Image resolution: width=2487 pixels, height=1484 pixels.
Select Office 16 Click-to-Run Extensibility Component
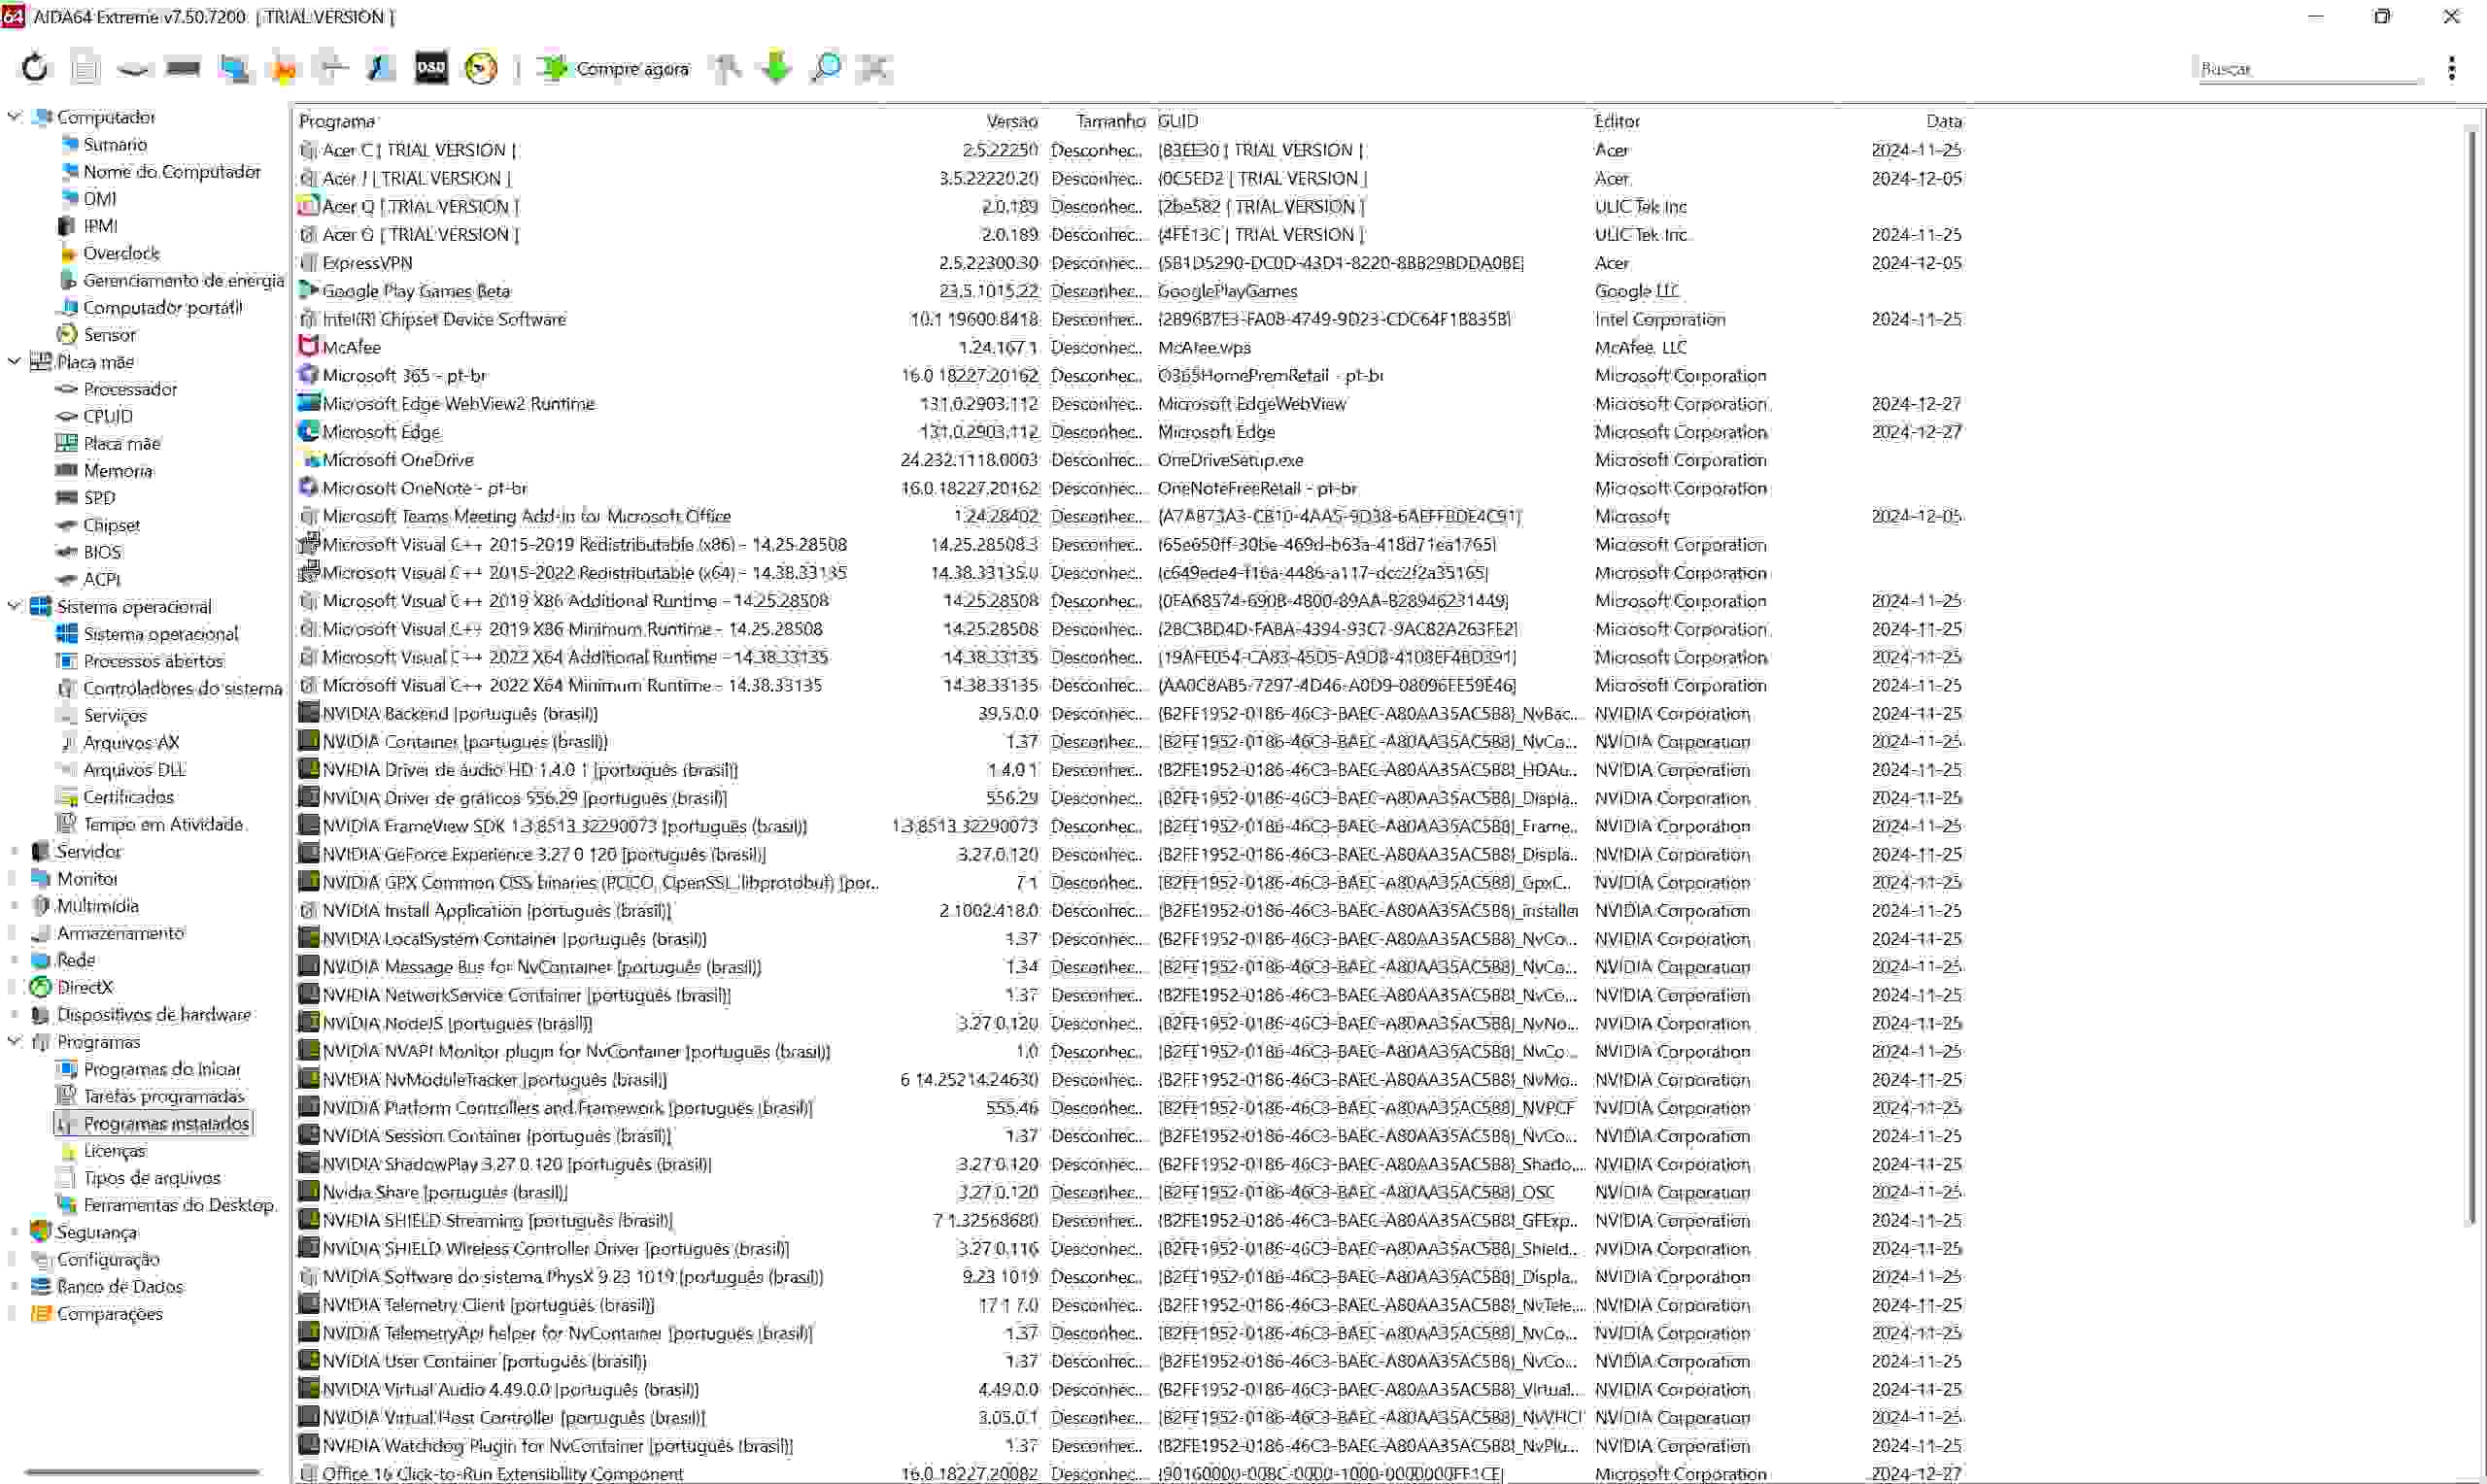tap(1130, 1473)
